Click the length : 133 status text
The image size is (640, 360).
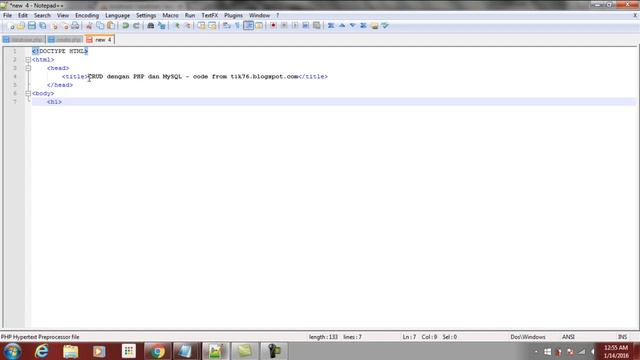tap(323, 337)
